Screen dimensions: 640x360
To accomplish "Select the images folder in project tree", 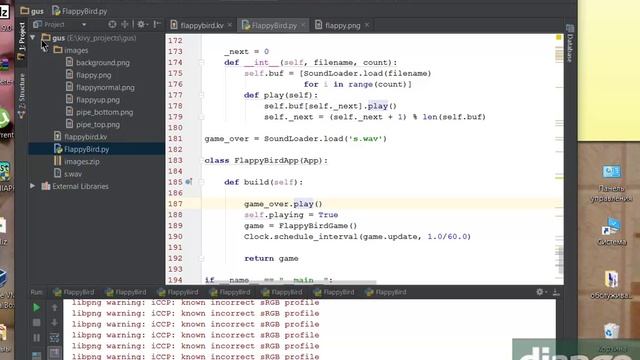I will click(x=71, y=50).
